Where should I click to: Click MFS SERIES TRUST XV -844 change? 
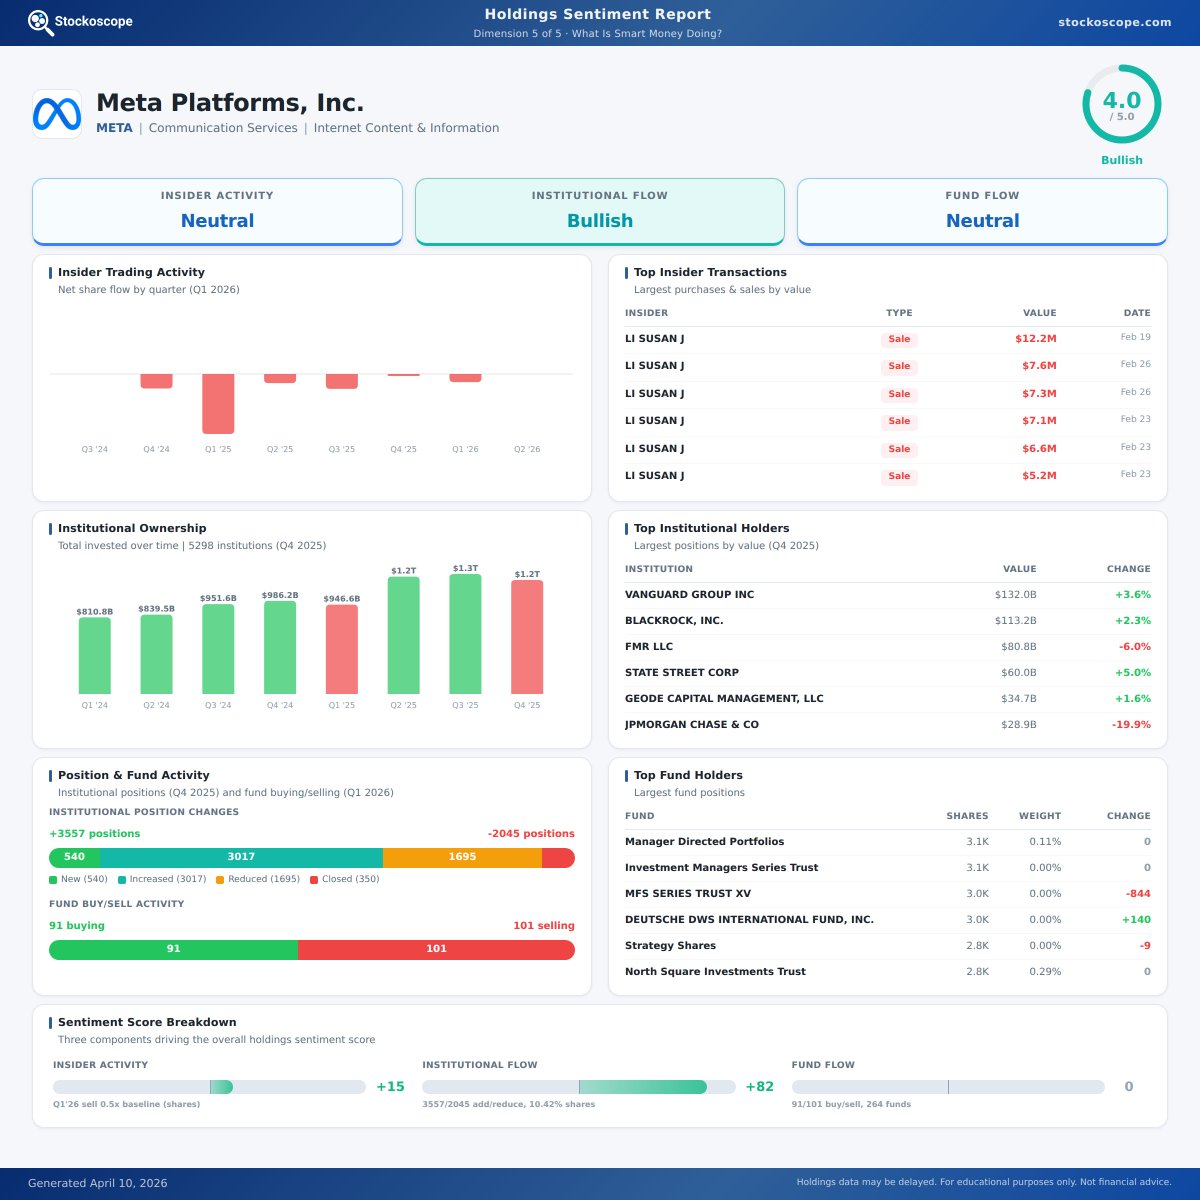point(1138,894)
